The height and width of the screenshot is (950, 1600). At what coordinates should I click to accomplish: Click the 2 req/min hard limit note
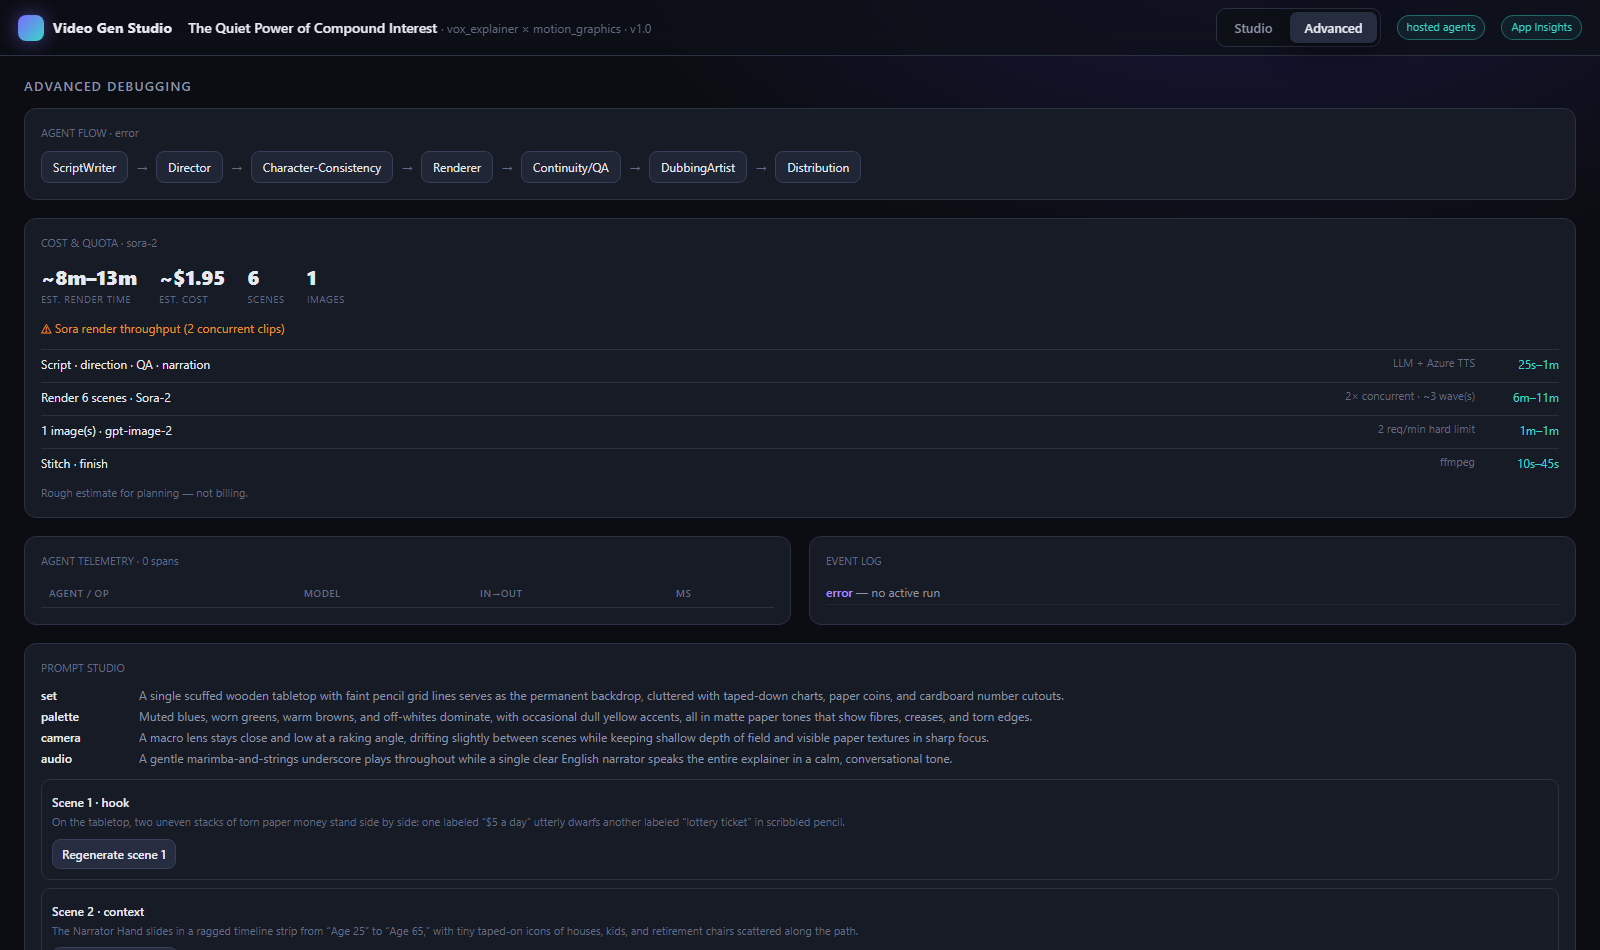[x=1426, y=429]
